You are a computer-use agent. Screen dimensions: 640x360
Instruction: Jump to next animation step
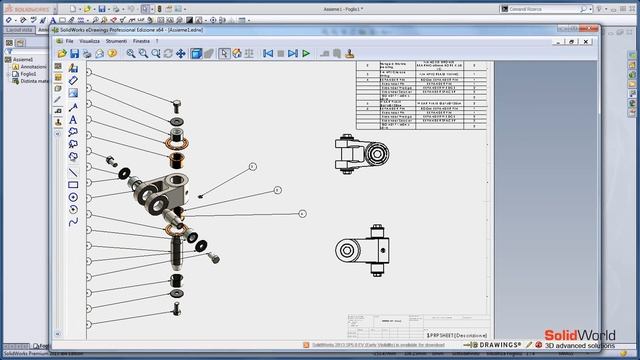[x=293, y=53]
